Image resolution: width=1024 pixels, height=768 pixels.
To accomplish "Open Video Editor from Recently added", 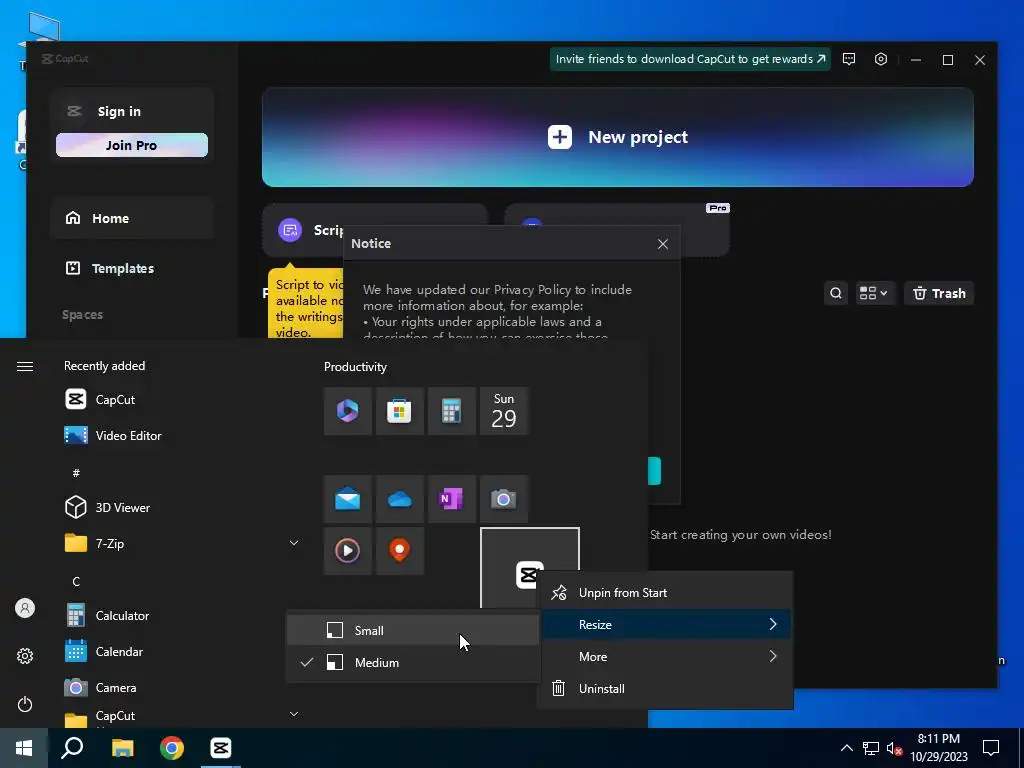I will 178,436.
